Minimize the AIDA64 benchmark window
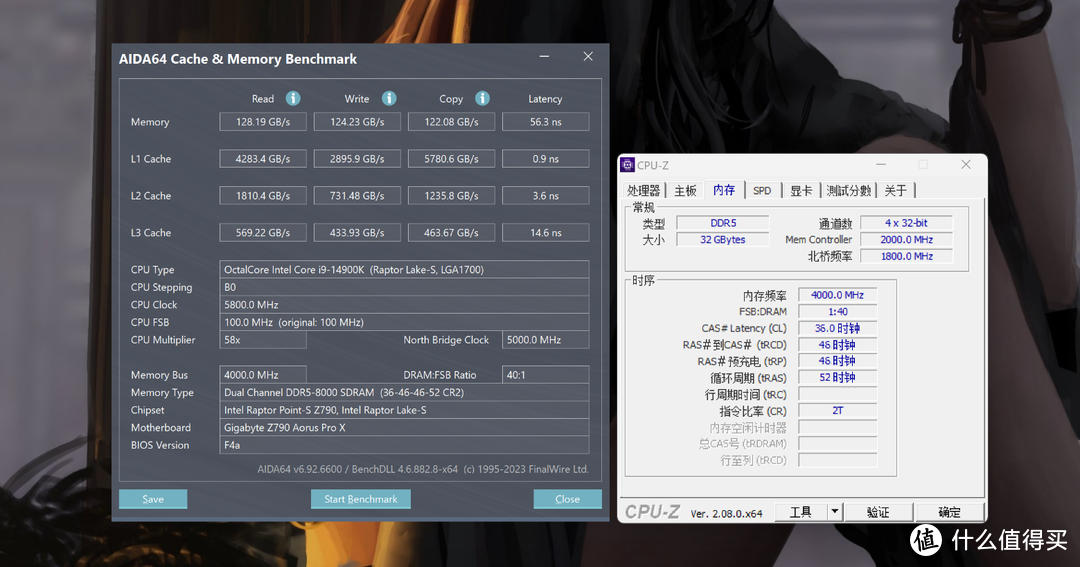 coord(544,56)
